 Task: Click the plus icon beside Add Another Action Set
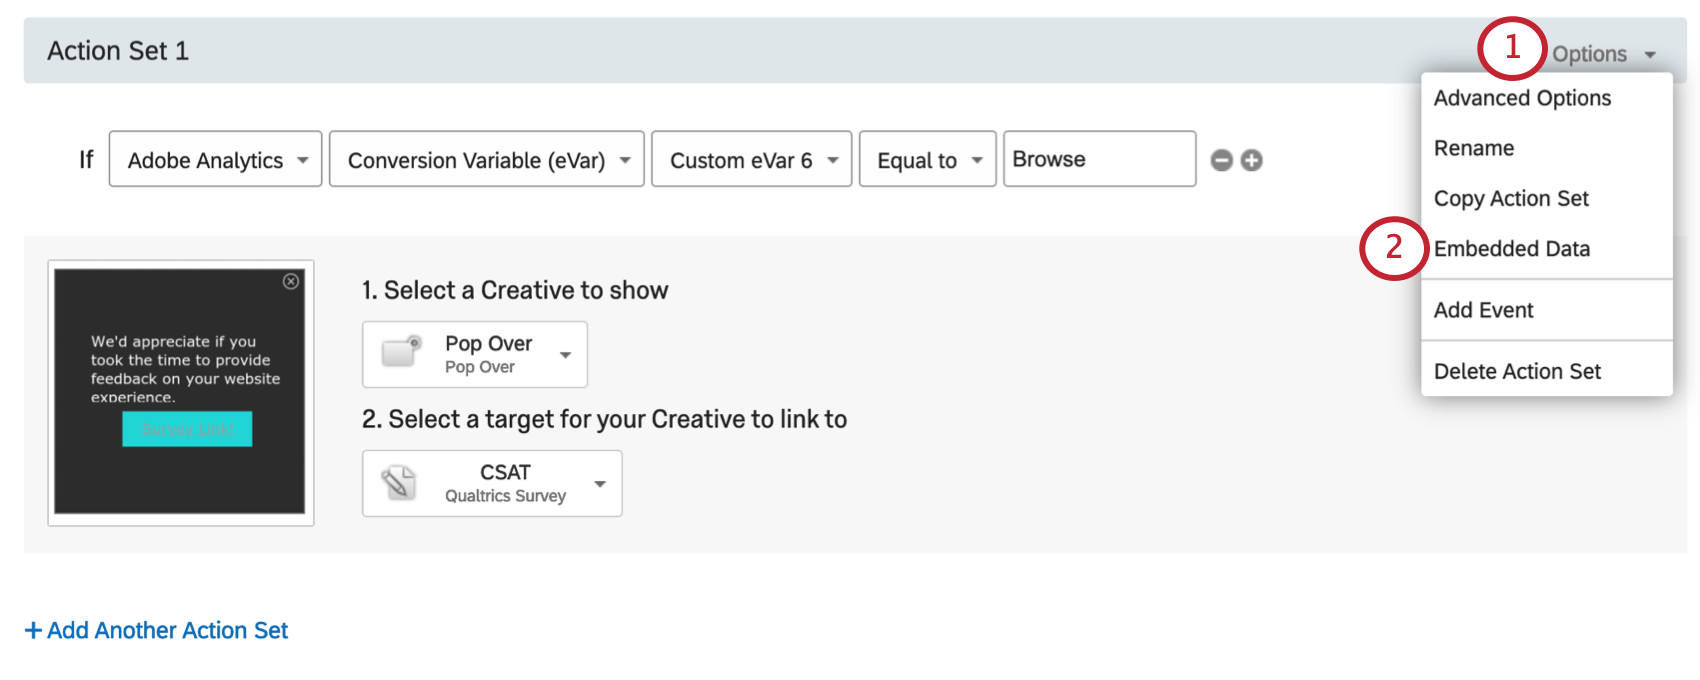tap(34, 630)
